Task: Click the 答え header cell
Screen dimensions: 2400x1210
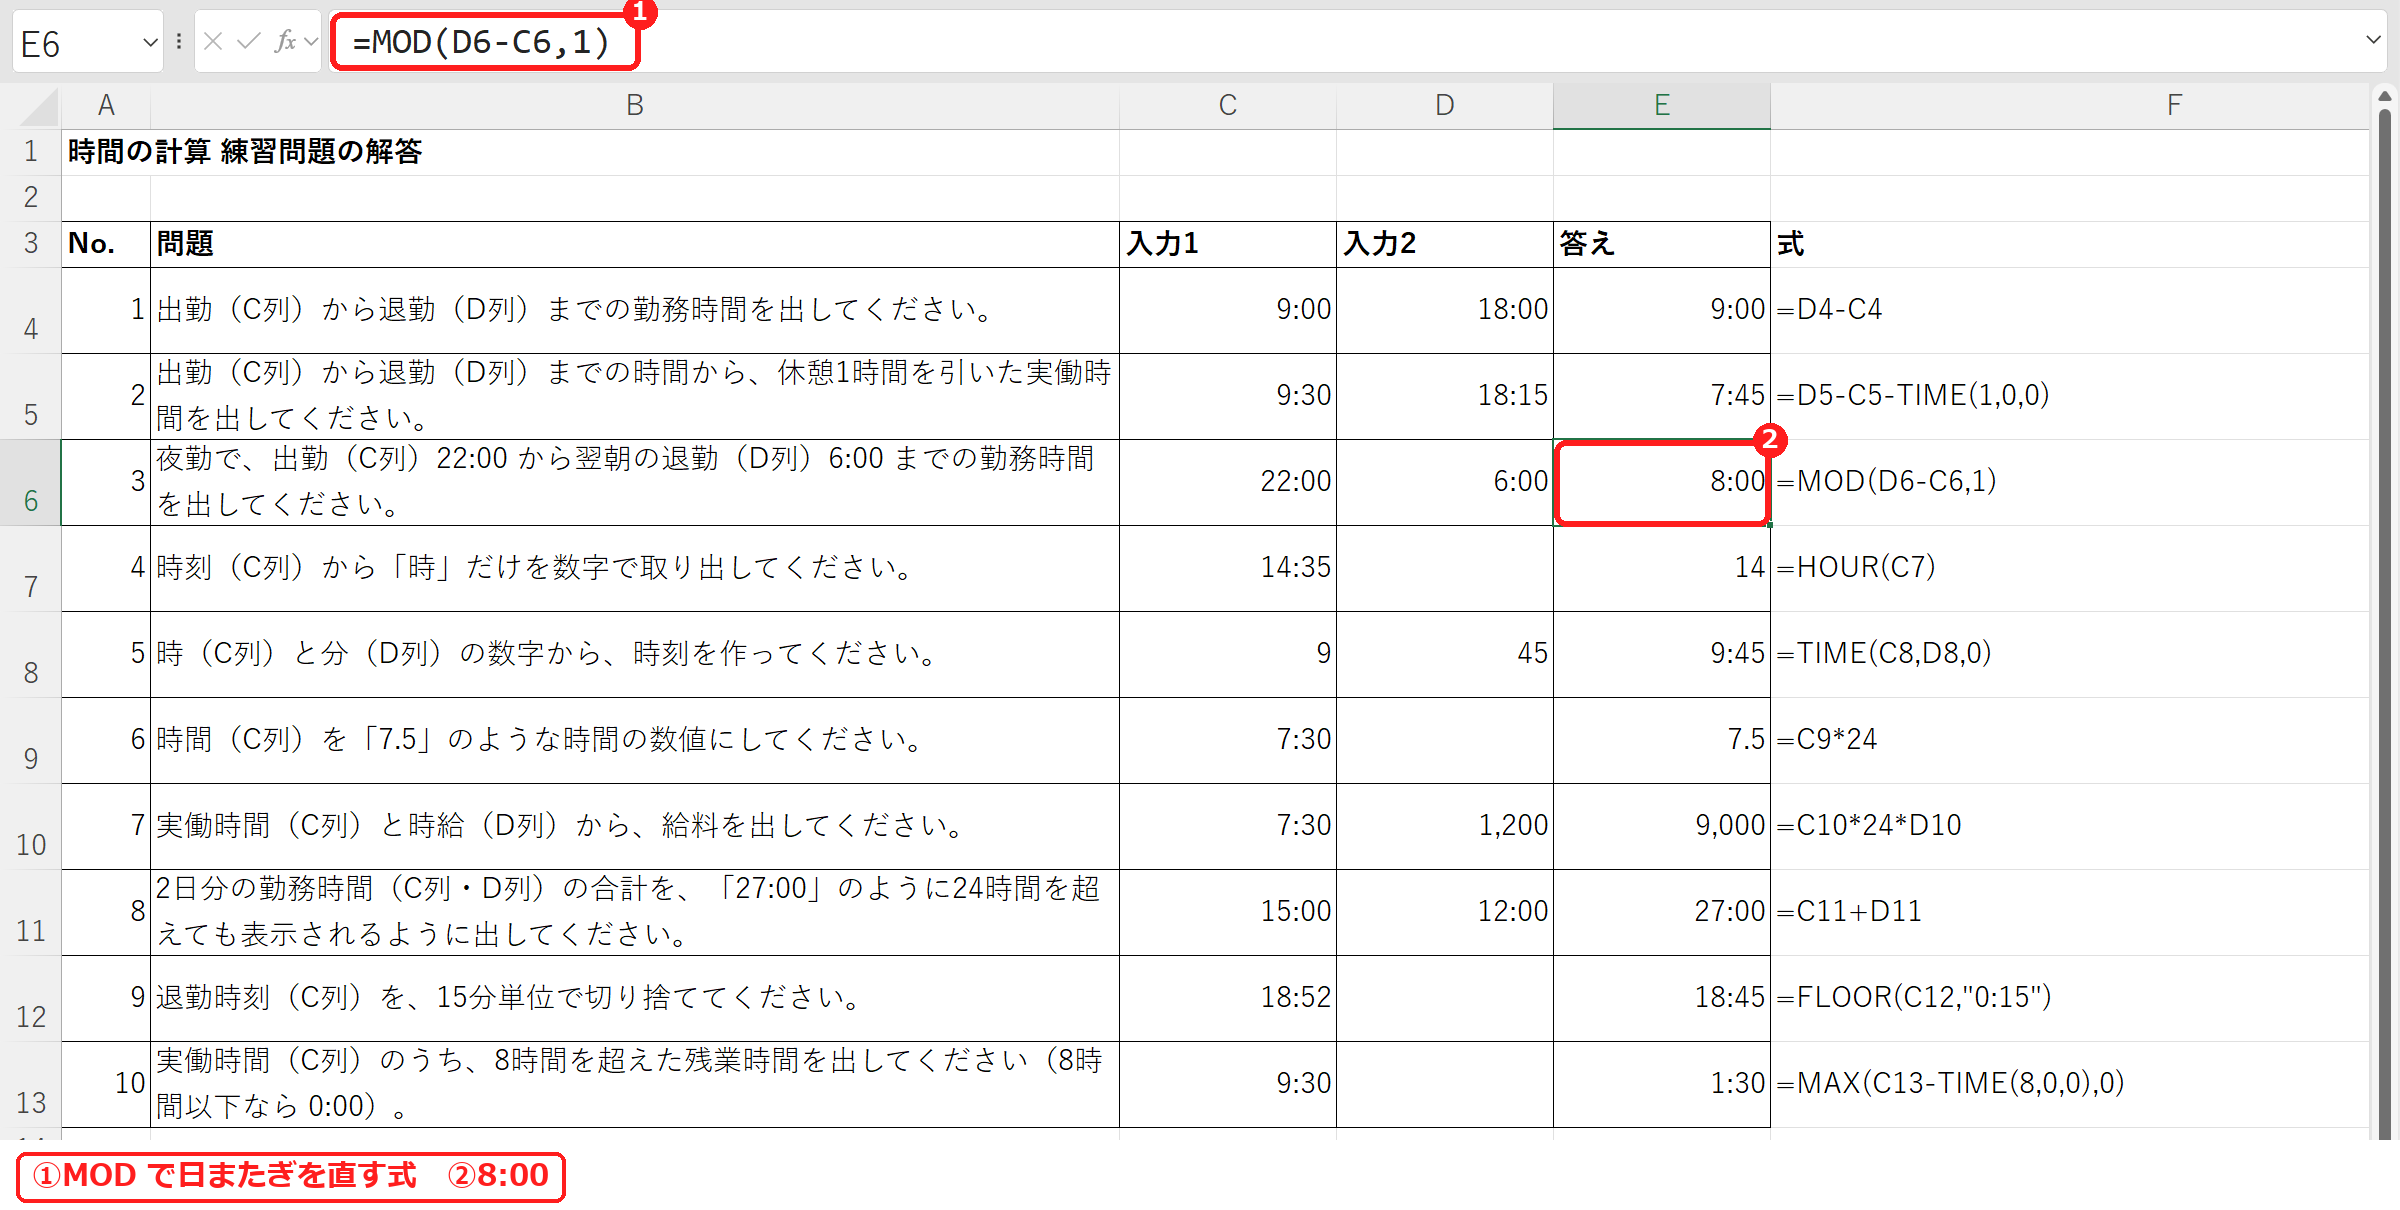Action: 1662,244
